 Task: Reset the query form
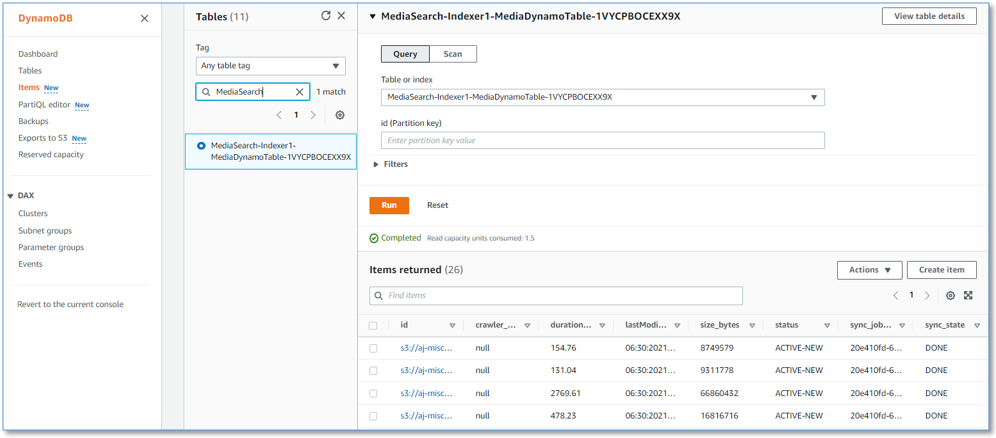click(438, 205)
